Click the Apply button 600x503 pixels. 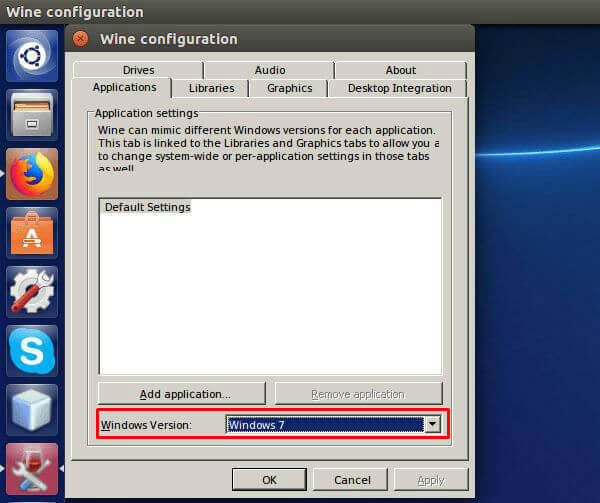(431, 480)
